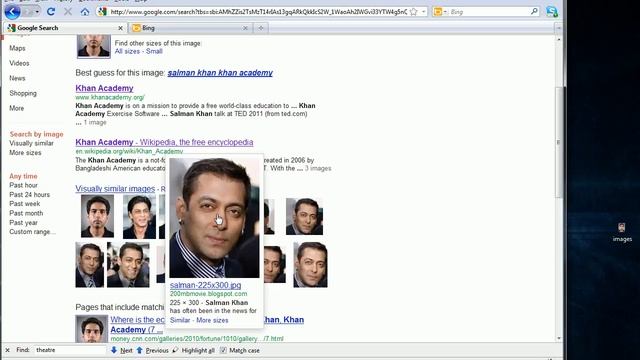Open rightmost thumbnail in bottom similar row
The height and width of the screenshot is (360, 640).
pyautogui.click(x=310, y=265)
